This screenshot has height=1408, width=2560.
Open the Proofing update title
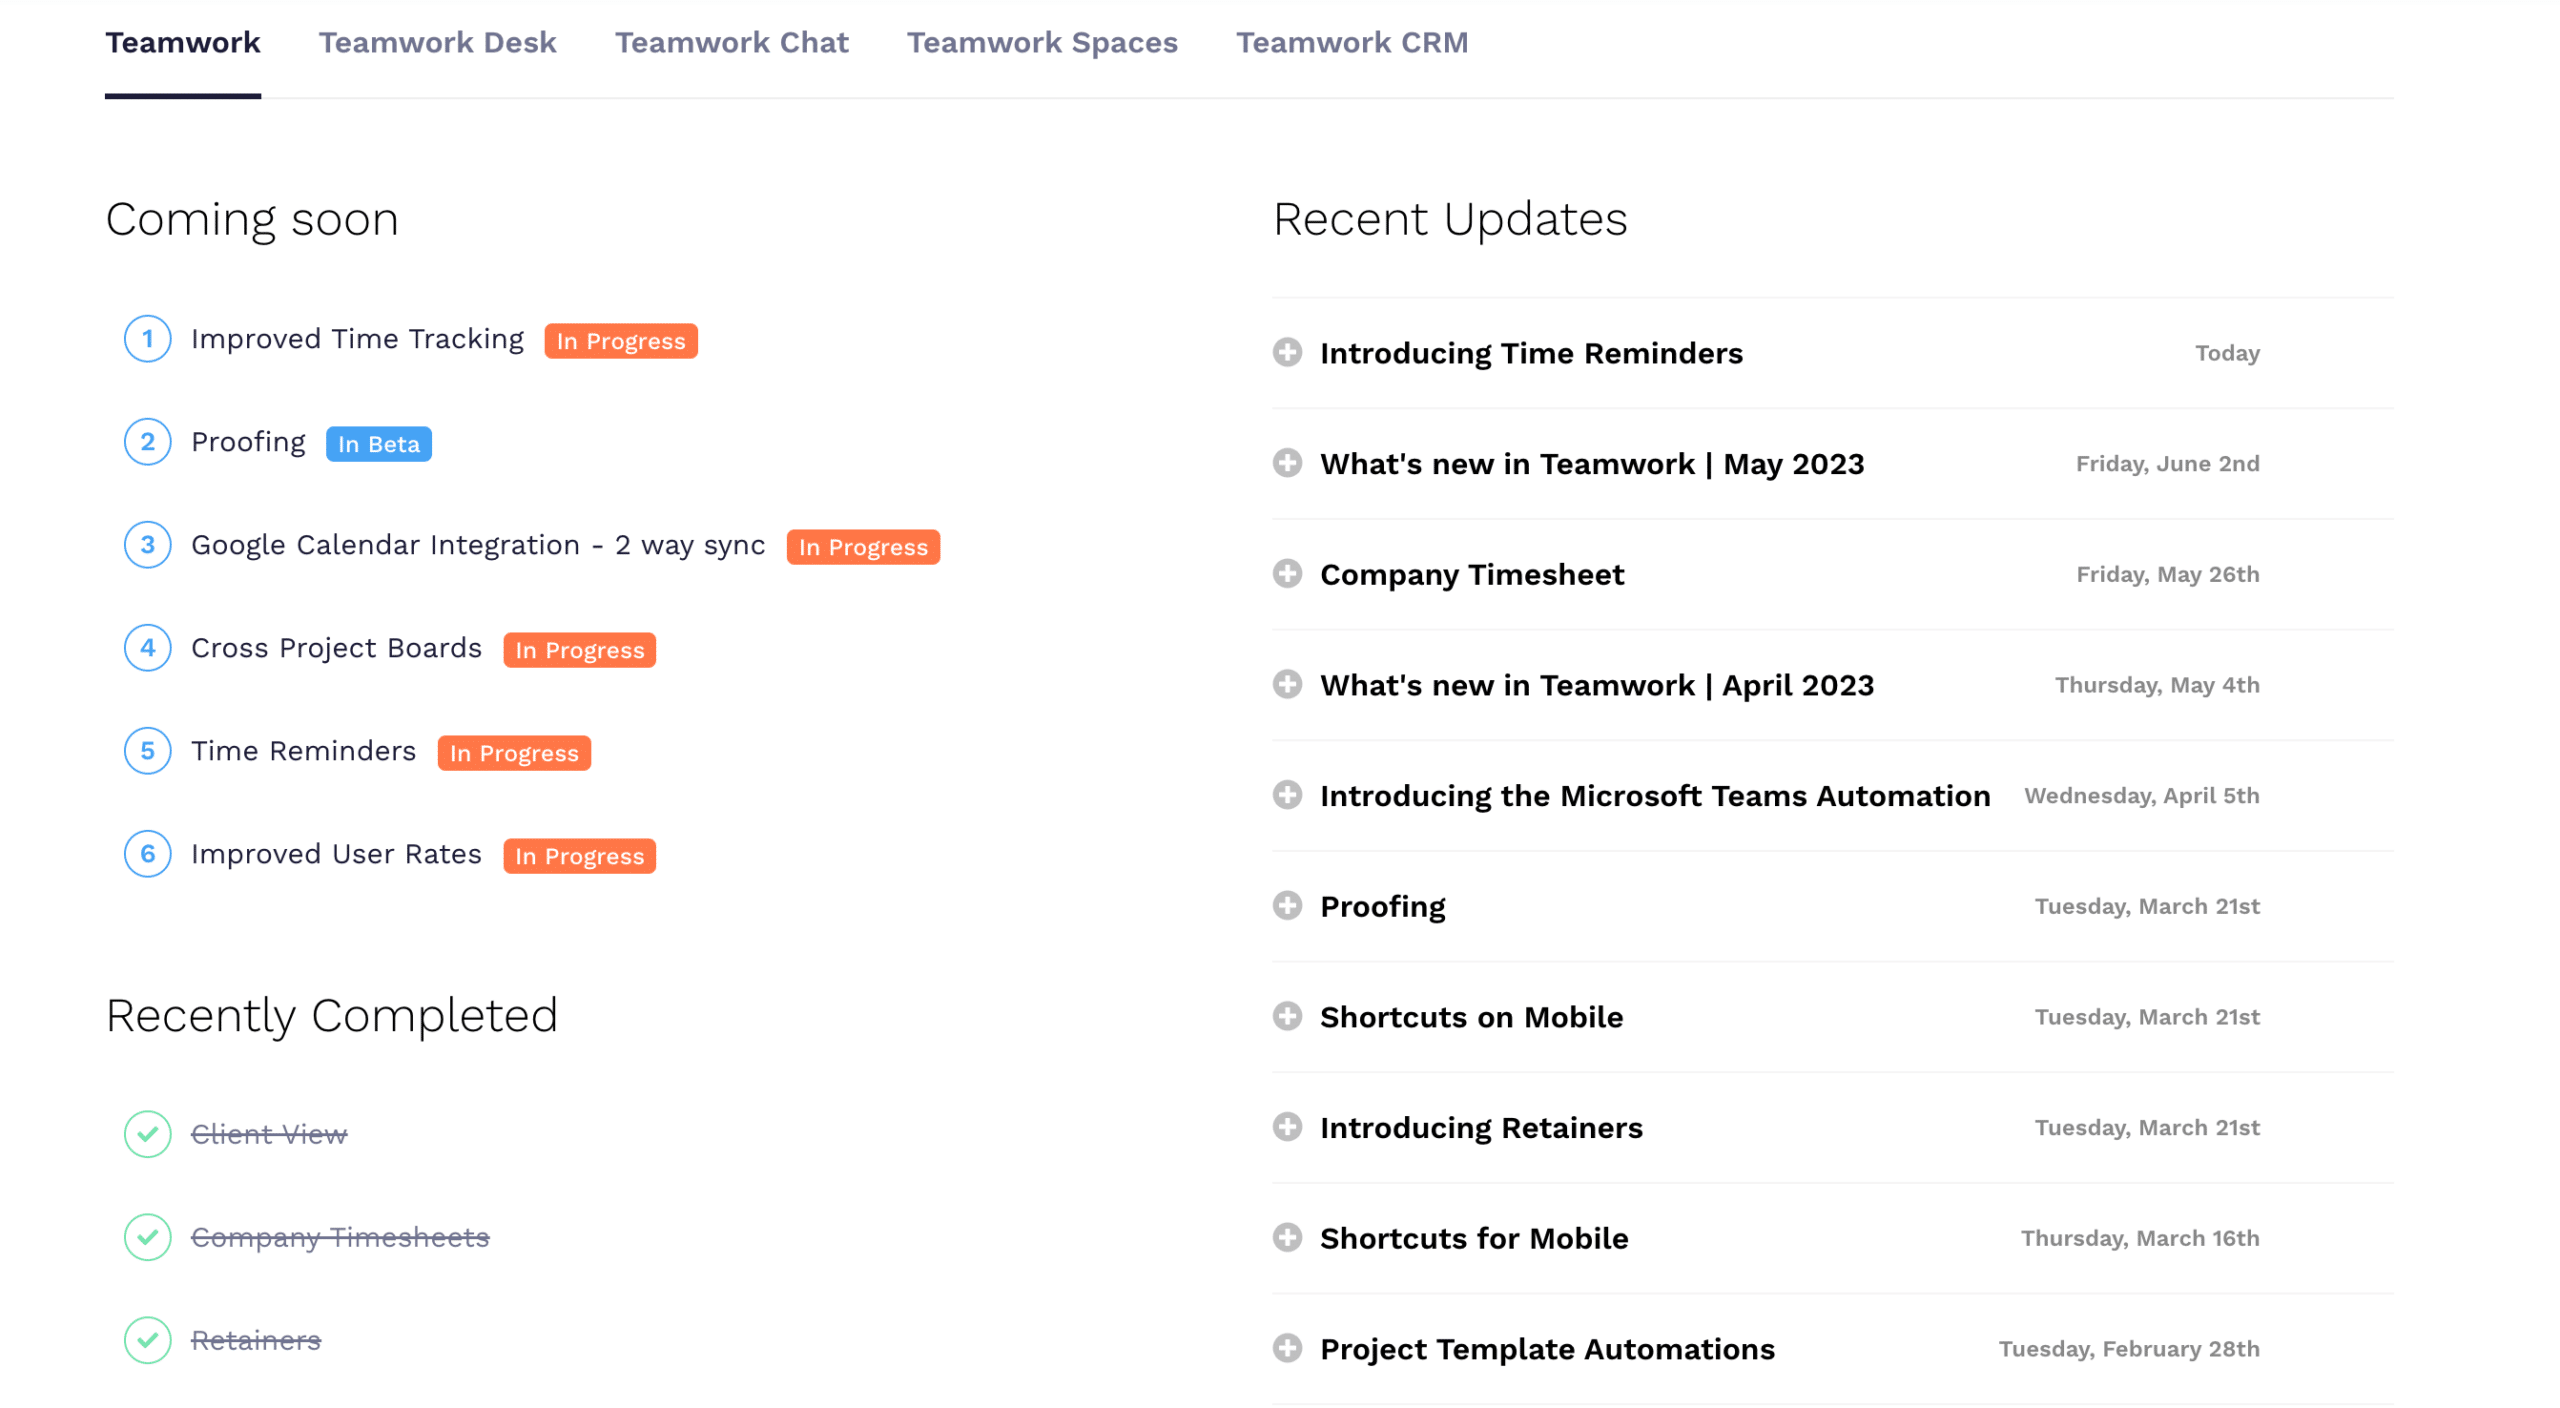click(x=1382, y=907)
